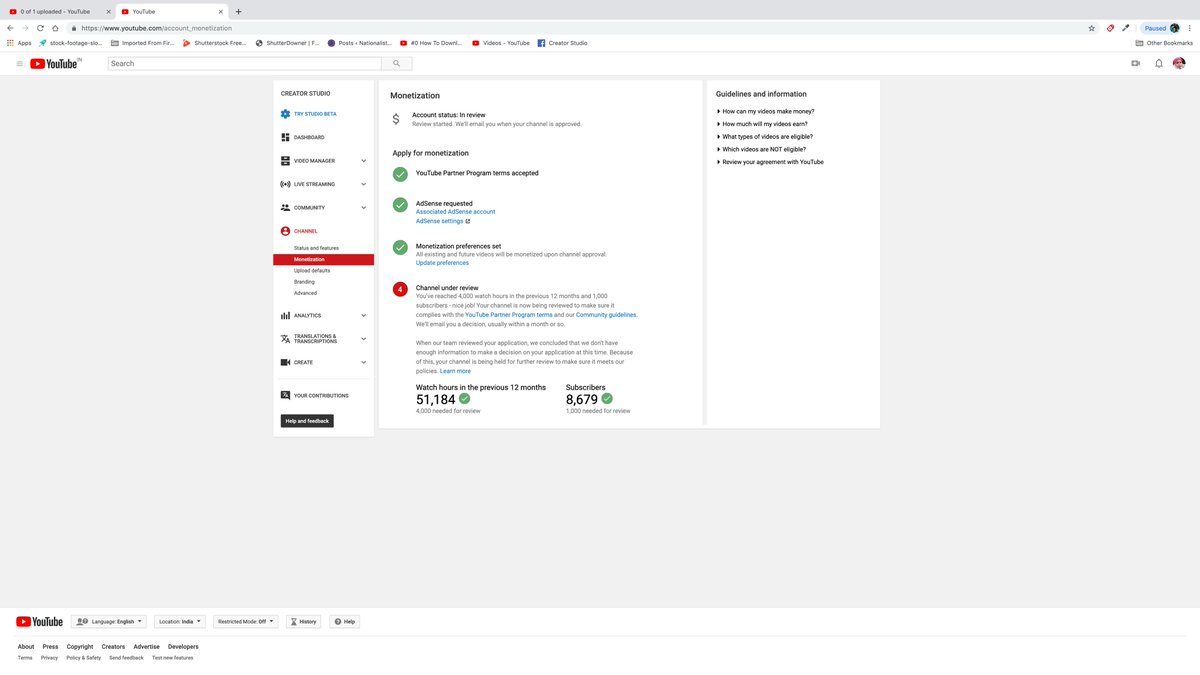Open the Apps bookmark shortcut
Viewport: 1200px width, 675px height.
(19, 43)
